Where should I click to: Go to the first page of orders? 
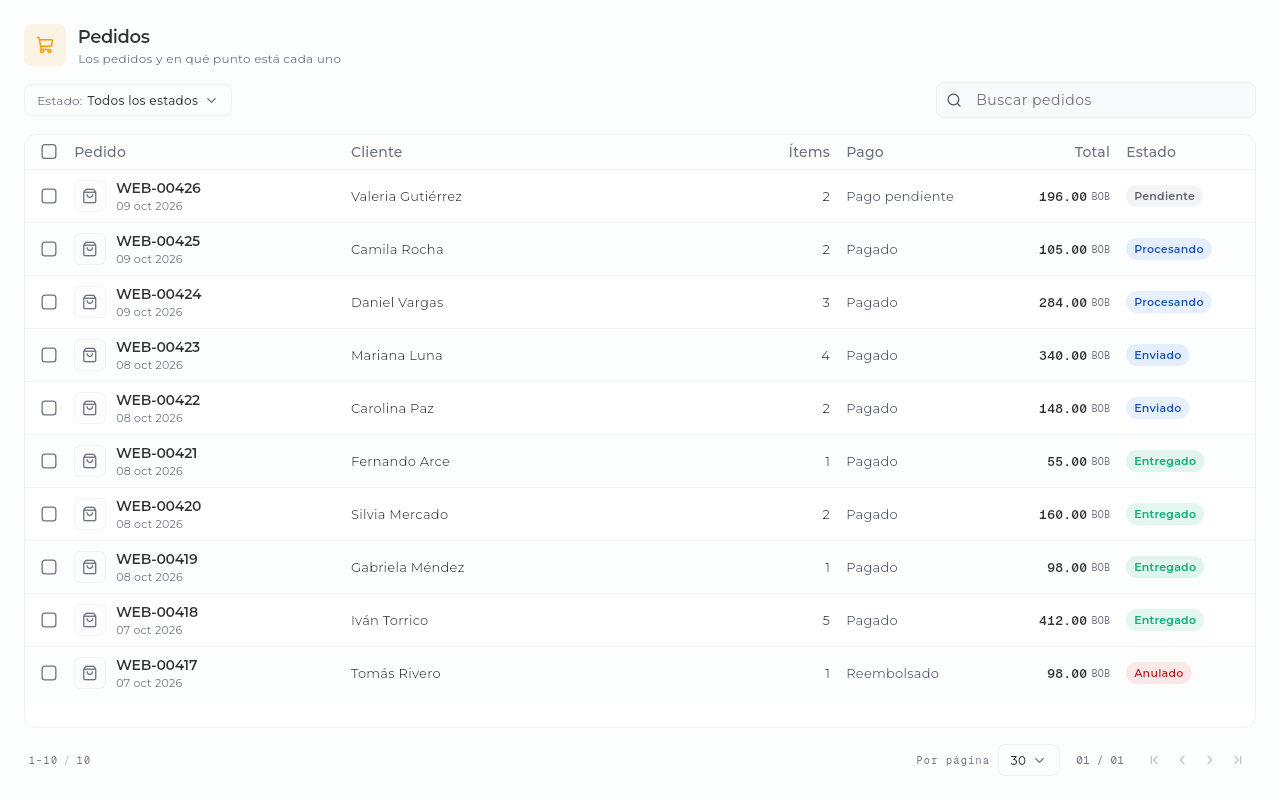click(x=1154, y=760)
